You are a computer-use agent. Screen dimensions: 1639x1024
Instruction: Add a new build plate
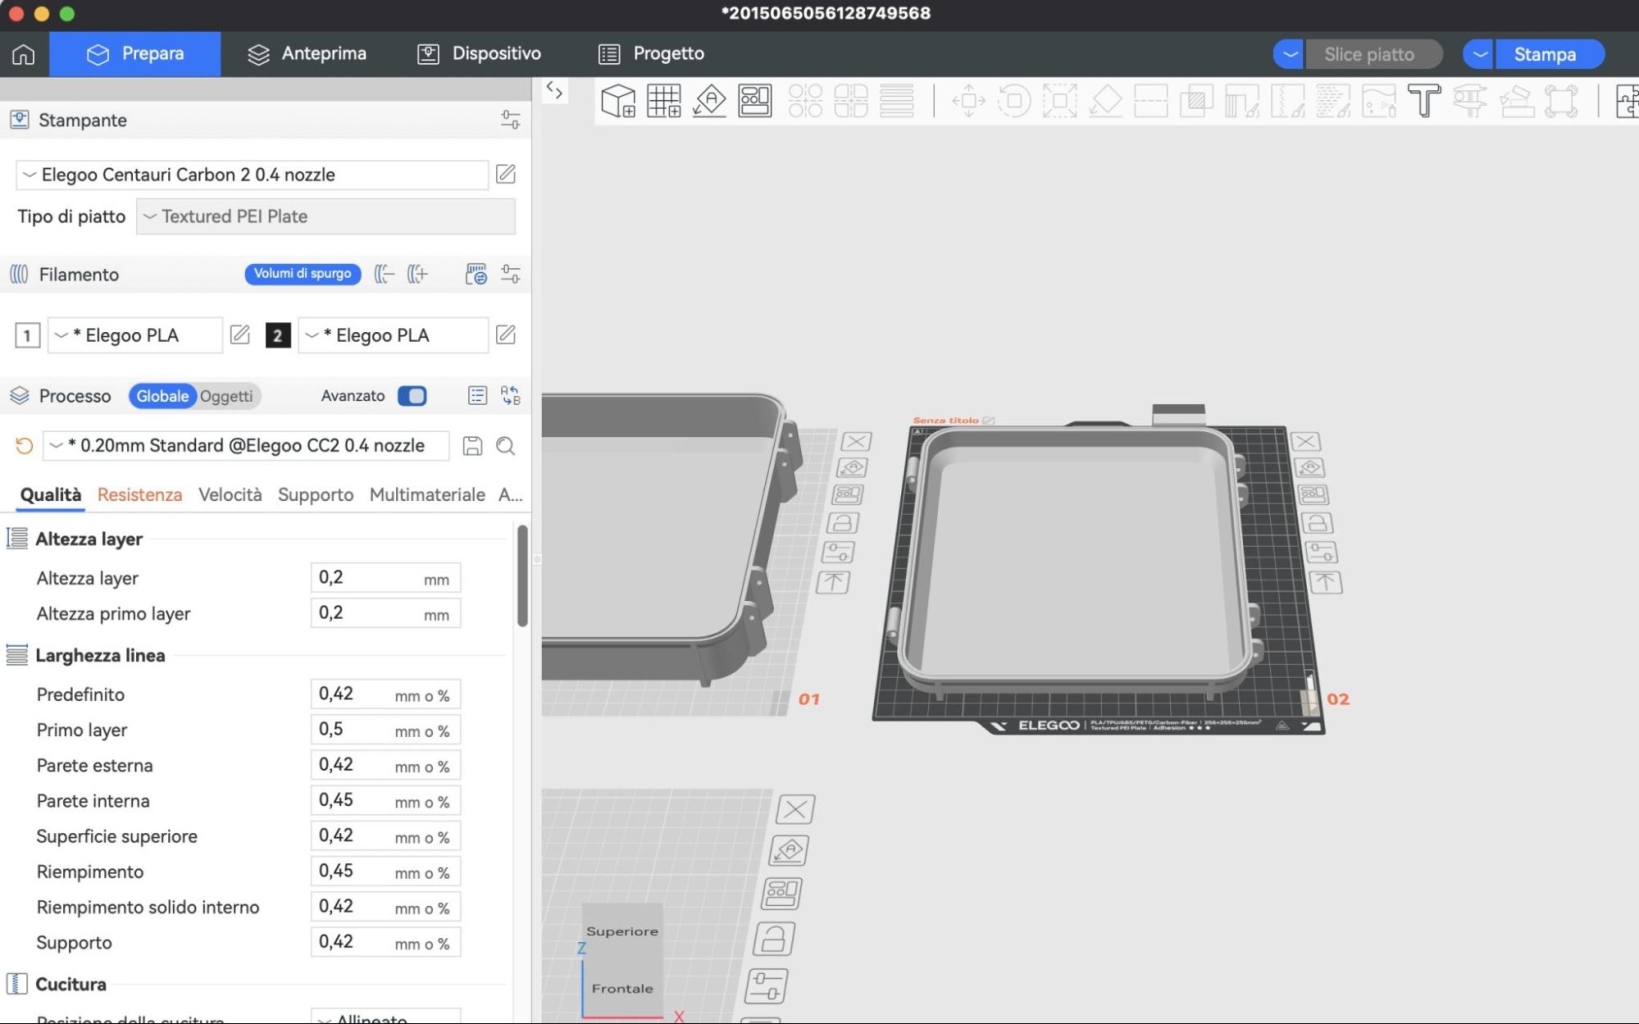pyautogui.click(x=663, y=100)
